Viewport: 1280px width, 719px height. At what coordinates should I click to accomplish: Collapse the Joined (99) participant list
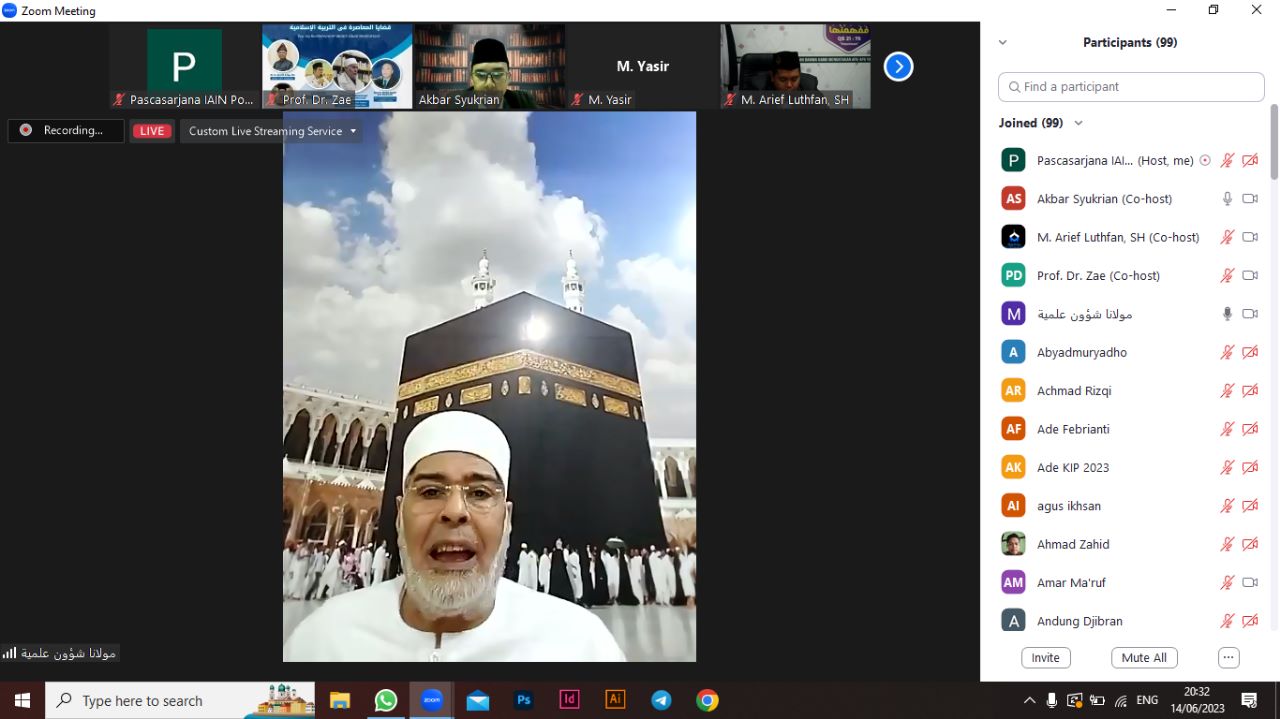pos(1078,123)
